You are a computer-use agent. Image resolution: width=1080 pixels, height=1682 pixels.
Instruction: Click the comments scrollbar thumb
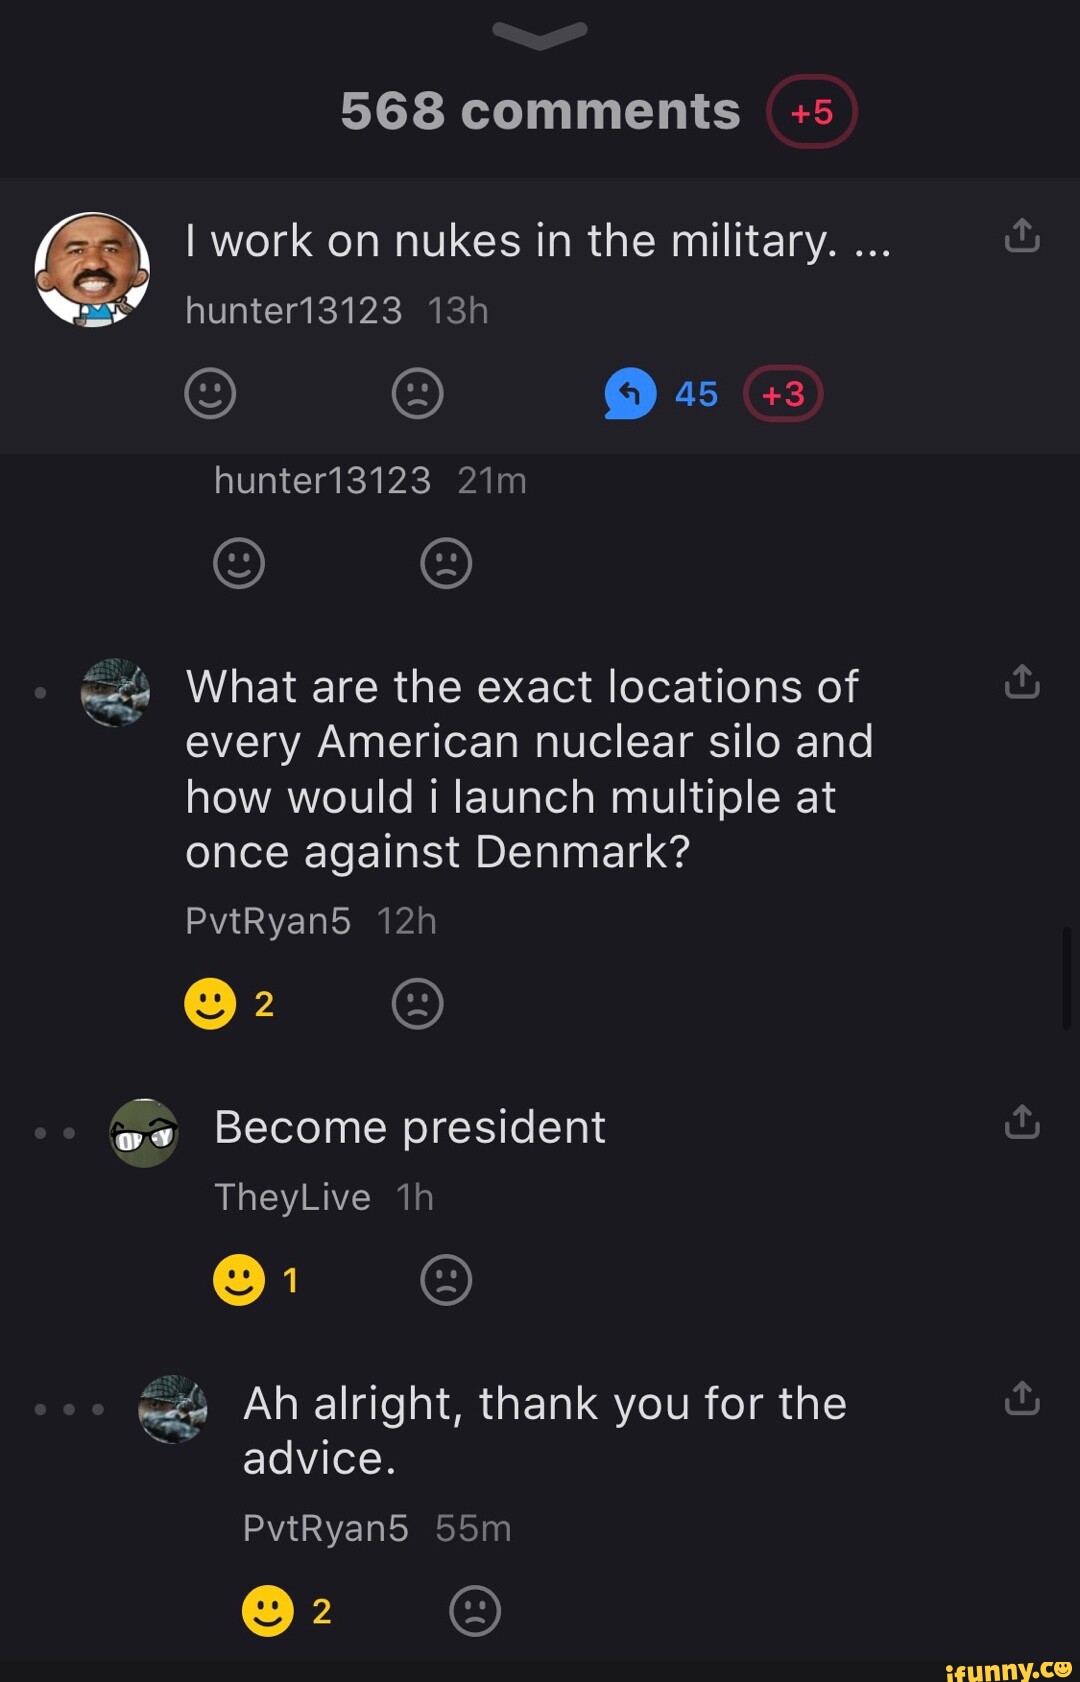1066,978
